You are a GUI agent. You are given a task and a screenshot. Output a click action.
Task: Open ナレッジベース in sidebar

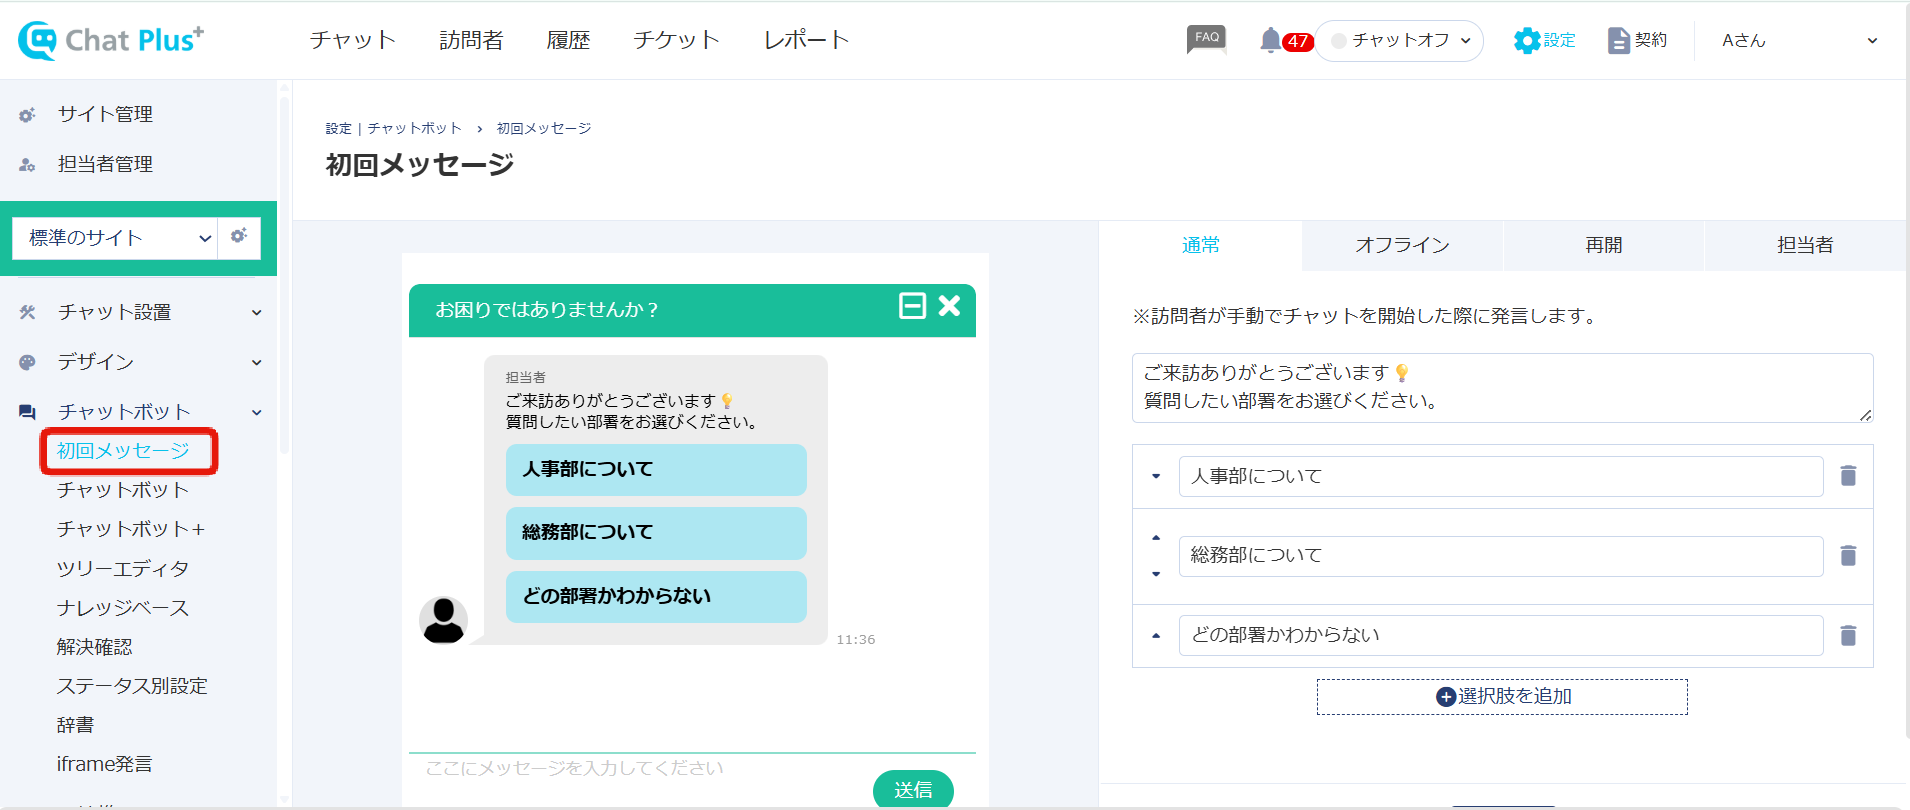click(123, 608)
